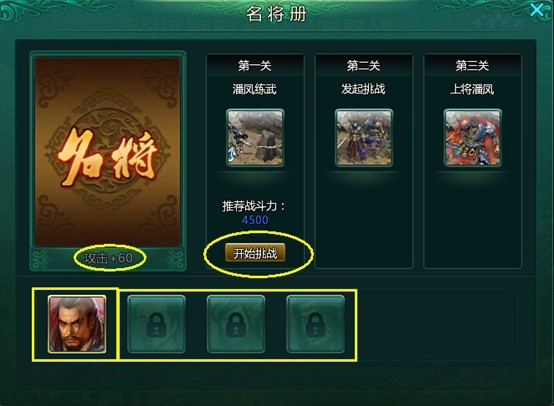Select the 发起挑战 stage thumbnail

click(x=364, y=137)
